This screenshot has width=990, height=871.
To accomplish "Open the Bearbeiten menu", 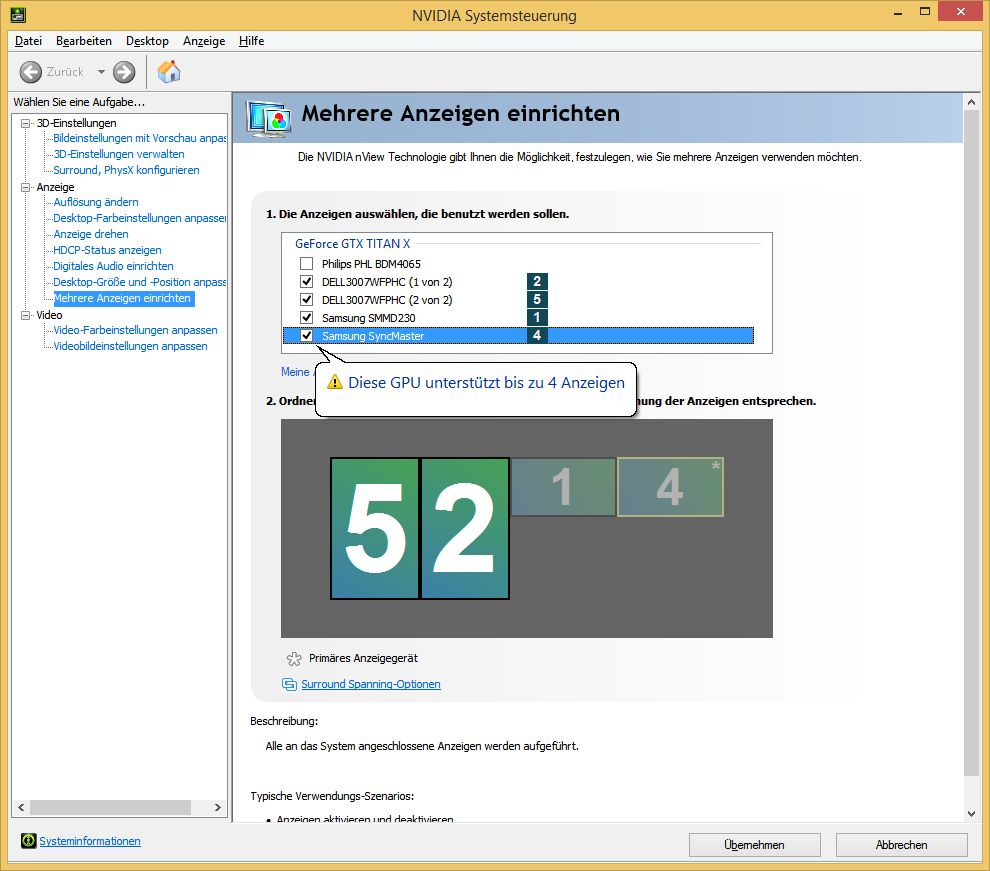I will coord(84,41).
